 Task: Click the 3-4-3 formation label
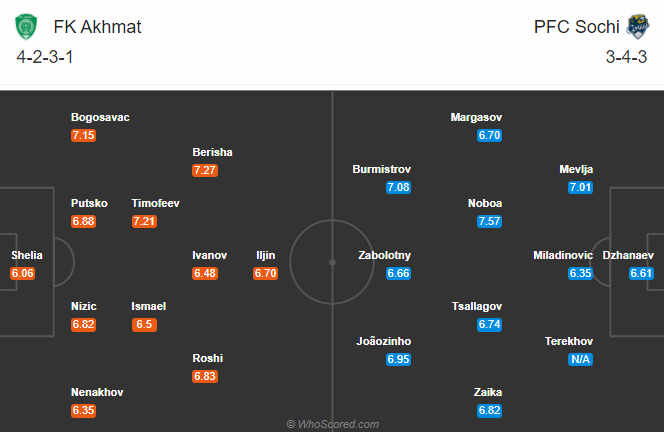point(626,57)
